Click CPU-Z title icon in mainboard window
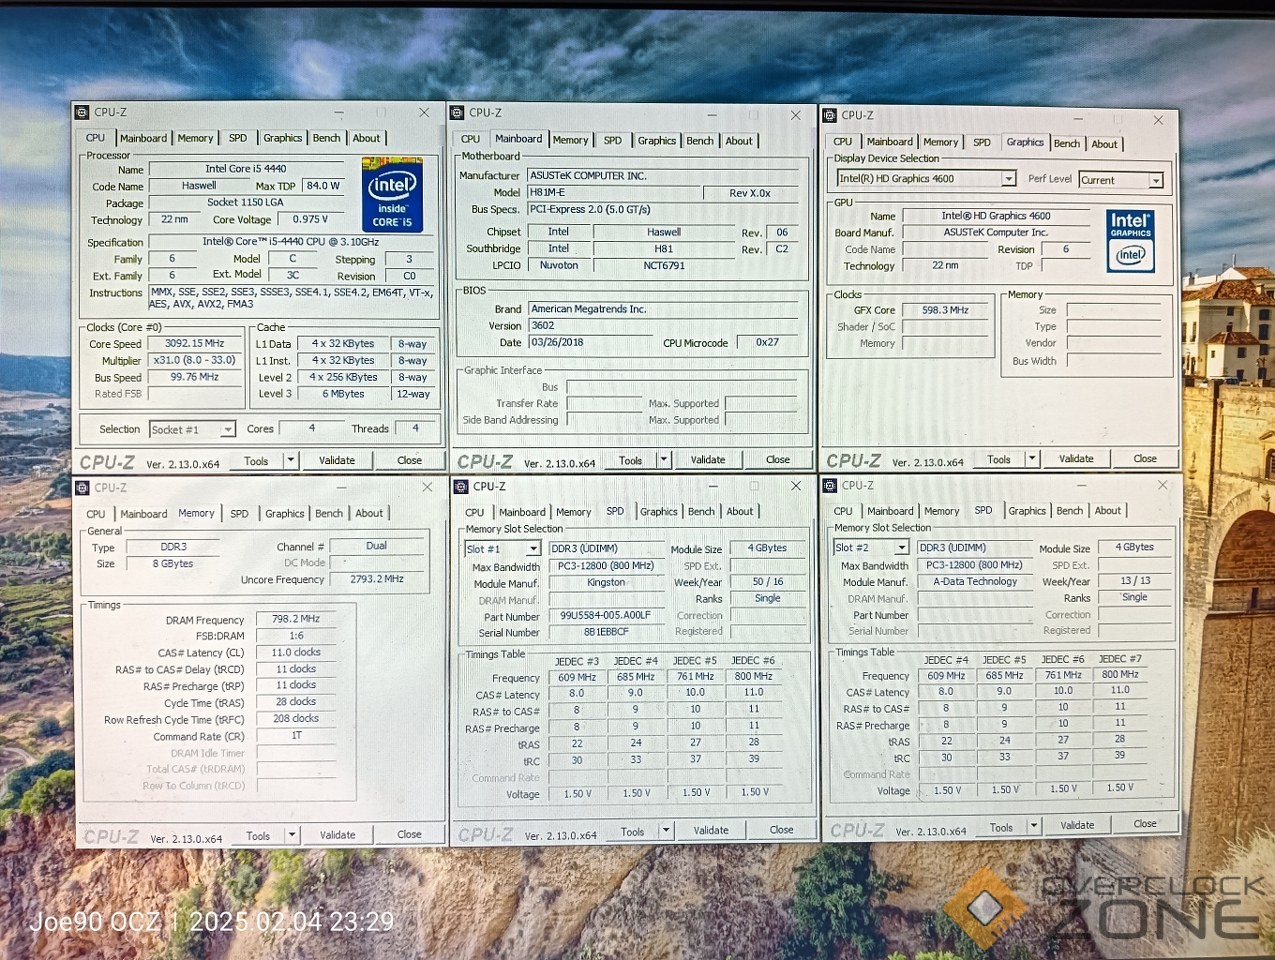1275x960 pixels. coord(457,114)
